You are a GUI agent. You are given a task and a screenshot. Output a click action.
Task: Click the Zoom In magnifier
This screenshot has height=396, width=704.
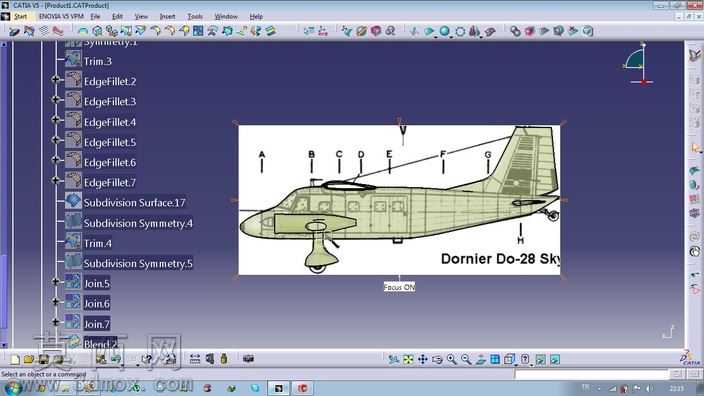(x=451, y=360)
